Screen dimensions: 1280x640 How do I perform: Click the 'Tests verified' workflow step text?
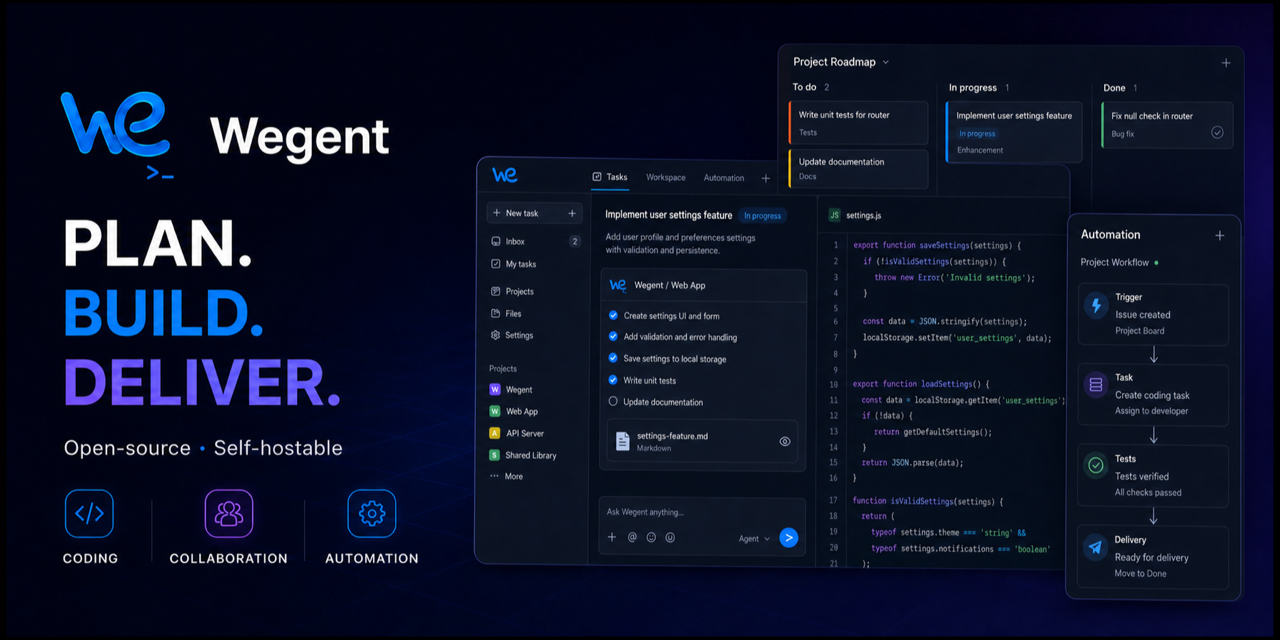[x=1142, y=476]
